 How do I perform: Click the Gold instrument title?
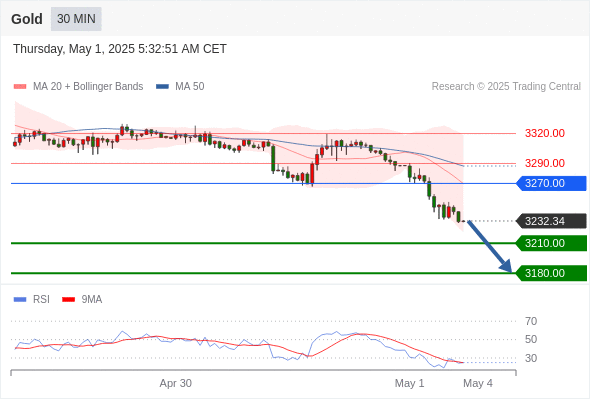pos(27,19)
